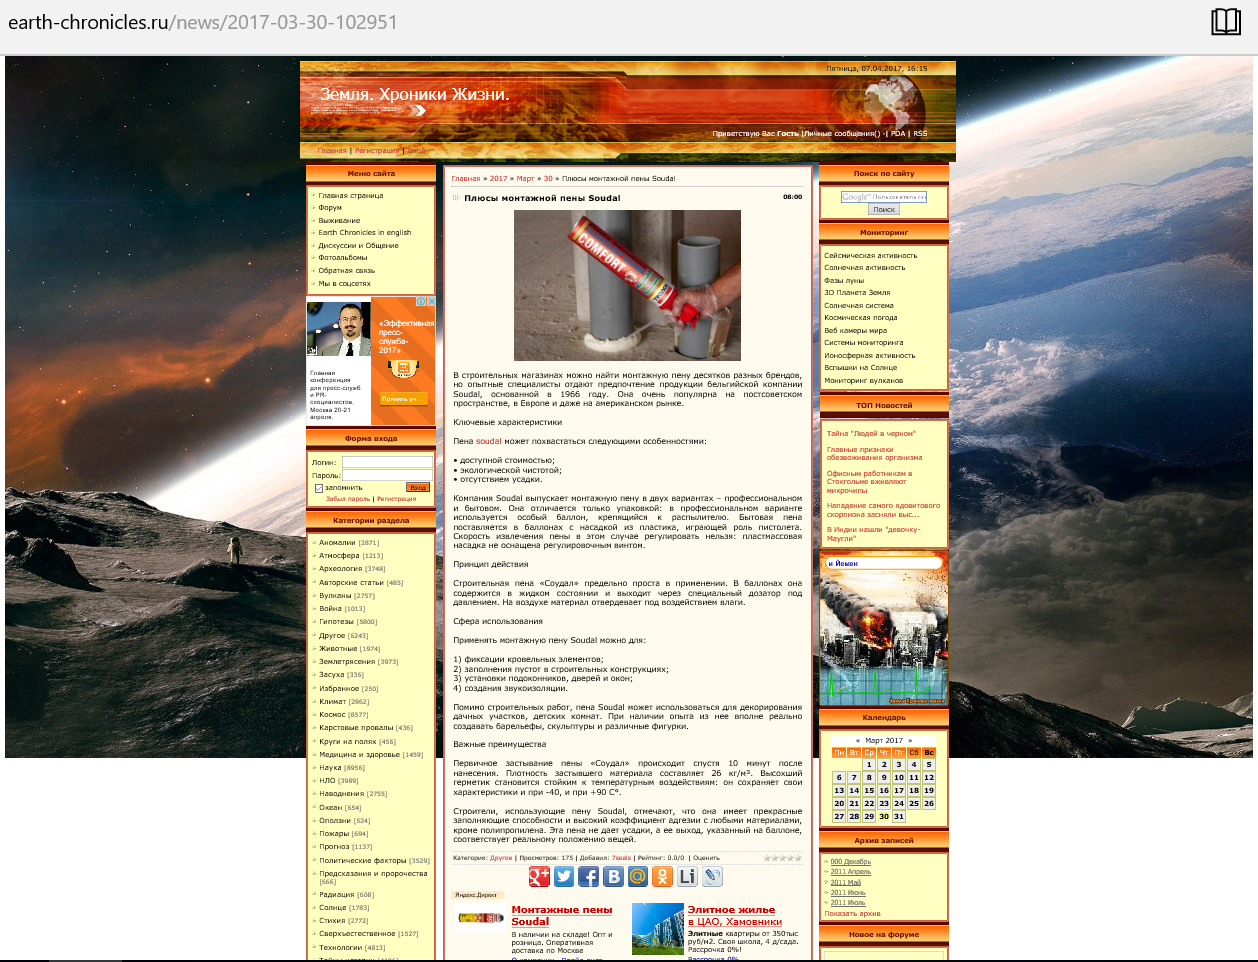
Task: Click the Логин input field
Action: pyautogui.click(x=387, y=462)
